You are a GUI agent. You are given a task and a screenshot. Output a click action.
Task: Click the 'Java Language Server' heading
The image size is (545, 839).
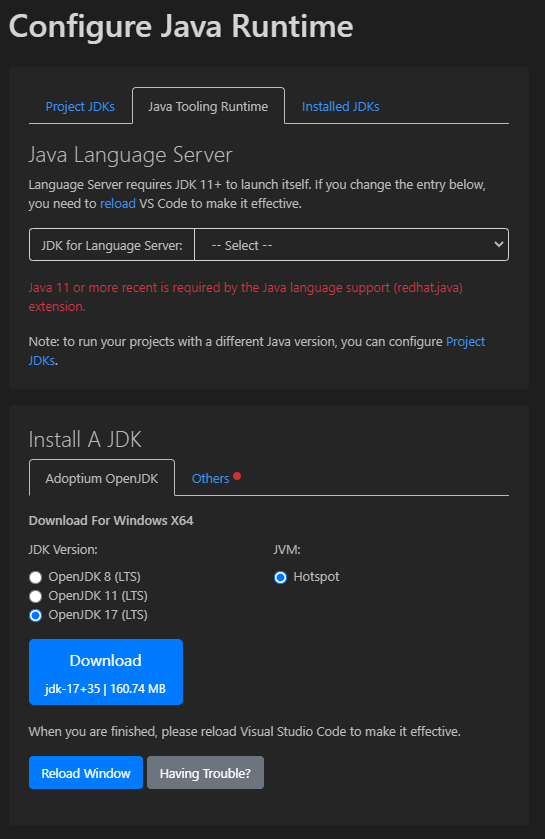[x=131, y=155]
